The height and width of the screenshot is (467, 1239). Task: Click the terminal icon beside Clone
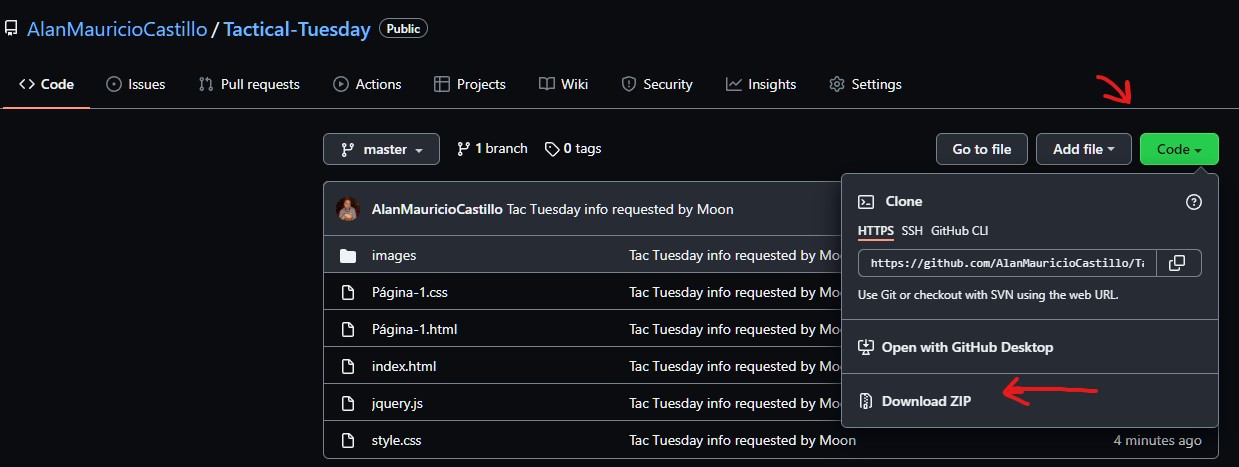tap(867, 202)
